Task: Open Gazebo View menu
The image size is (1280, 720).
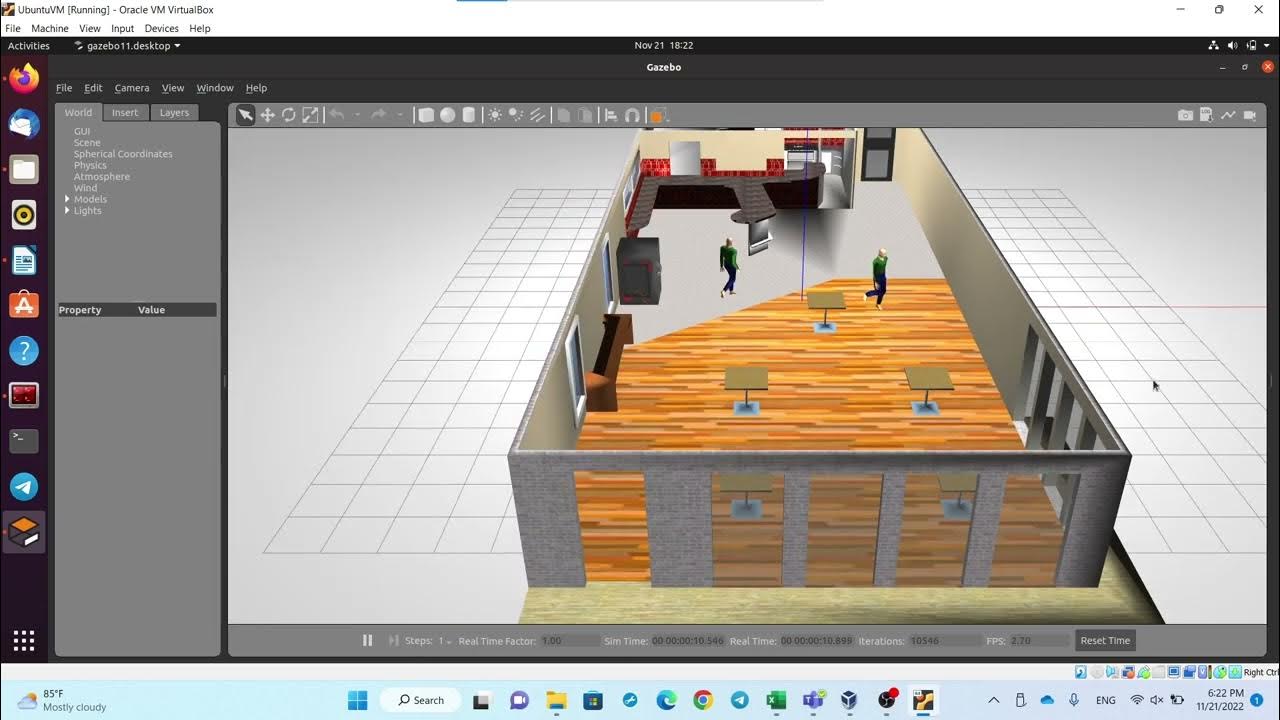Action: pos(173,88)
